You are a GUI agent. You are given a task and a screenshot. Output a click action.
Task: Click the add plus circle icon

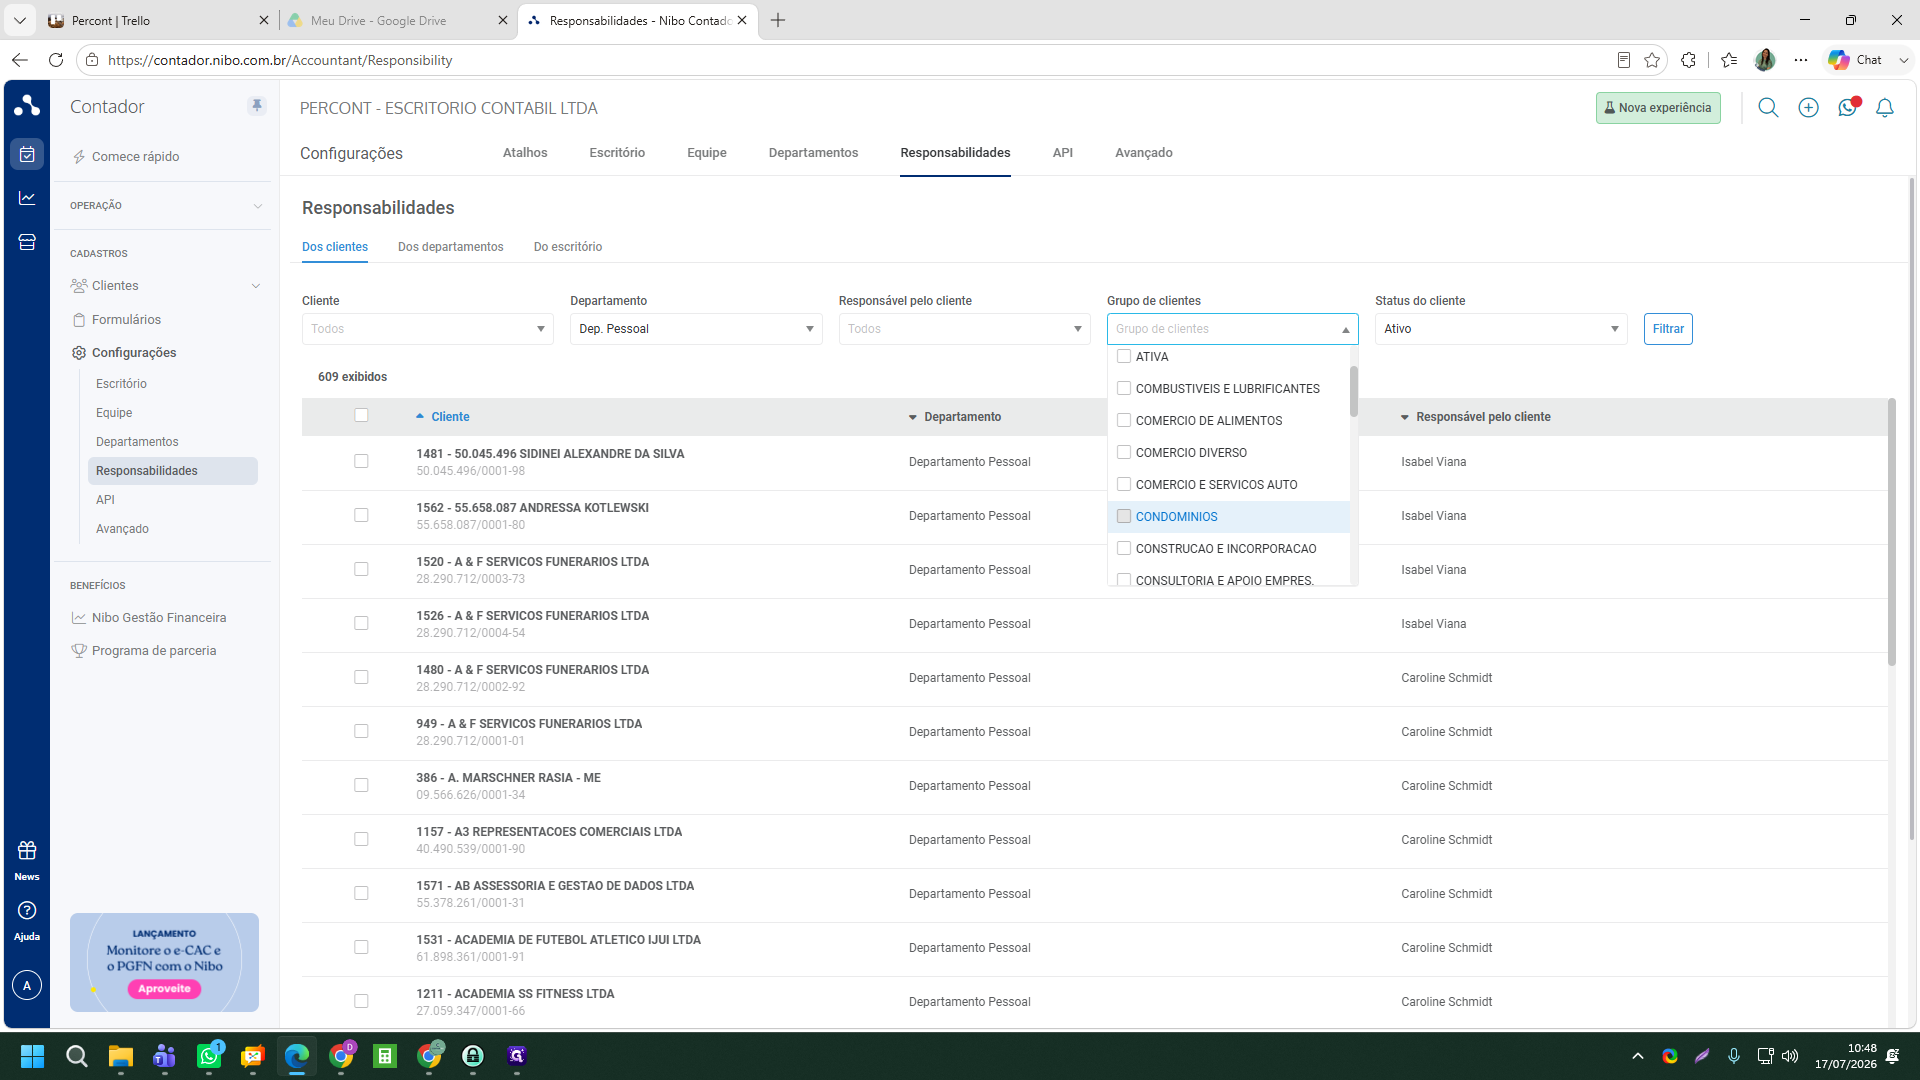pyautogui.click(x=1808, y=108)
